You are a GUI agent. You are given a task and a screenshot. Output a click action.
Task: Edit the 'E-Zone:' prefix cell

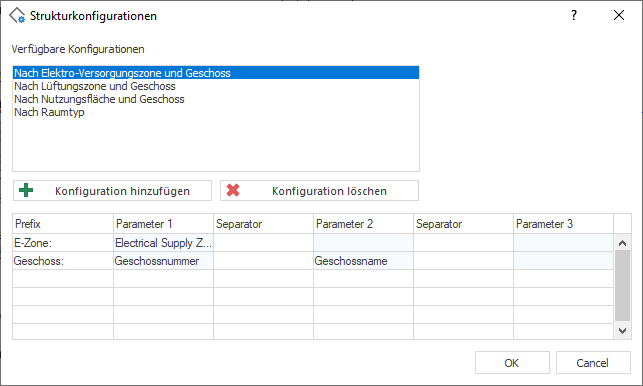[x=63, y=243]
